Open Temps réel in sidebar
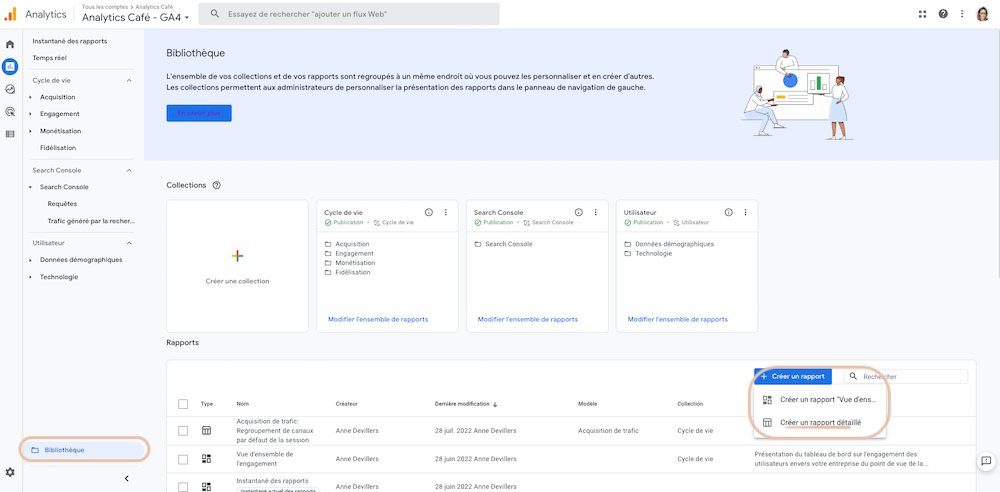This screenshot has width=1000, height=492. (x=50, y=57)
